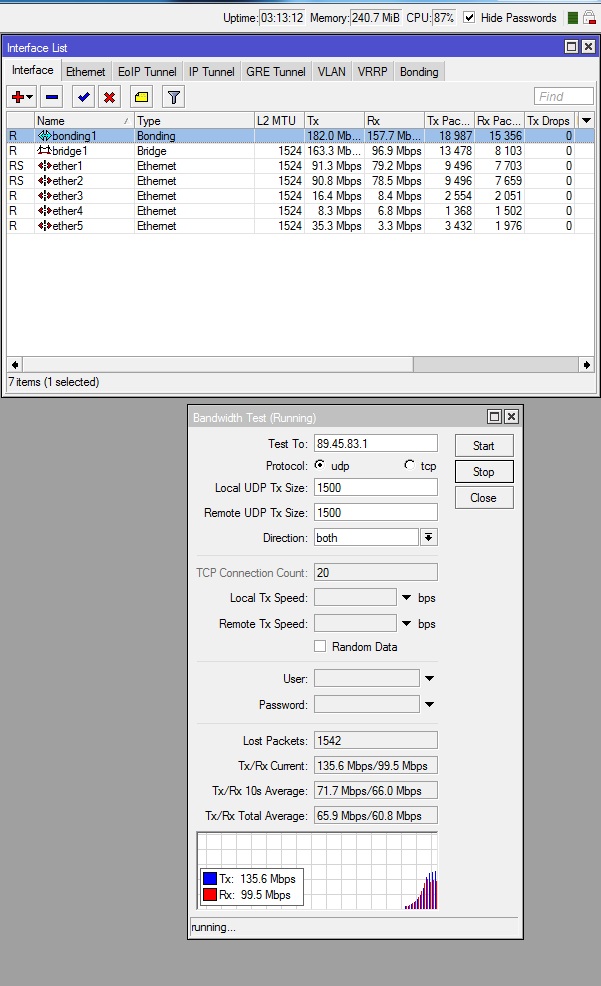Click the Remote UDP Tx Size field
Image resolution: width=601 pixels, height=986 pixels.
click(375, 512)
